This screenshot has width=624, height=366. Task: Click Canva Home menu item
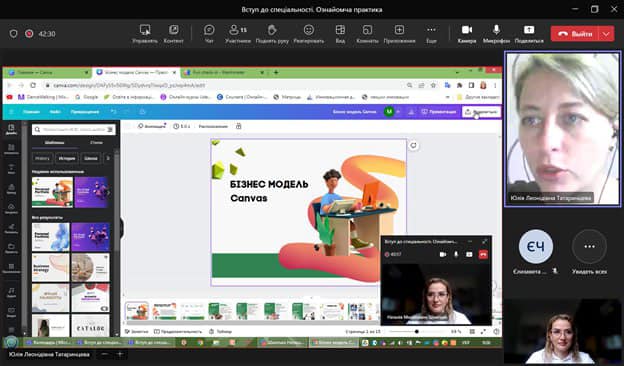(x=31, y=112)
